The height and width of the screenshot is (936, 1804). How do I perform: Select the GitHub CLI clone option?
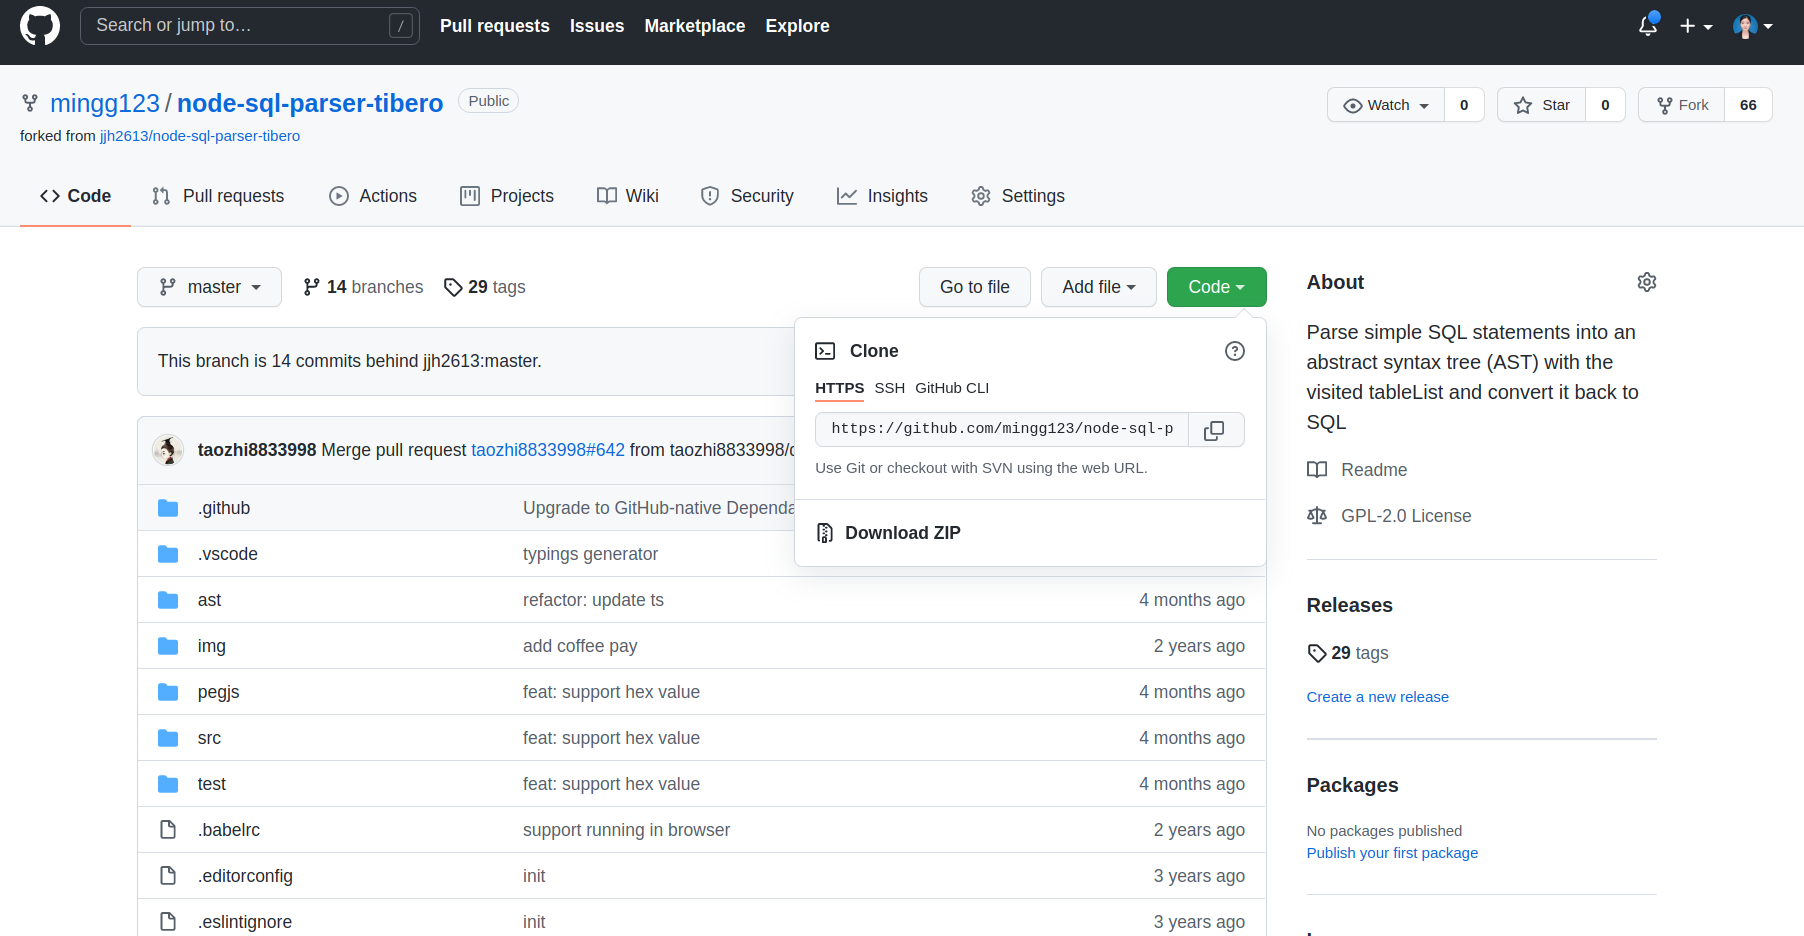pos(952,388)
